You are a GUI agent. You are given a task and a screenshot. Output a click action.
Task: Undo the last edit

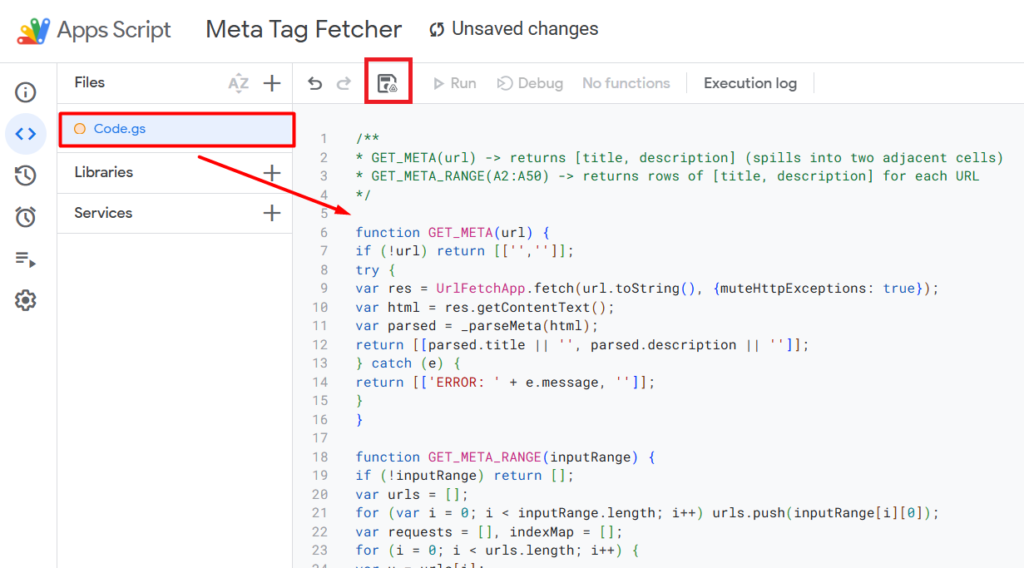point(315,83)
